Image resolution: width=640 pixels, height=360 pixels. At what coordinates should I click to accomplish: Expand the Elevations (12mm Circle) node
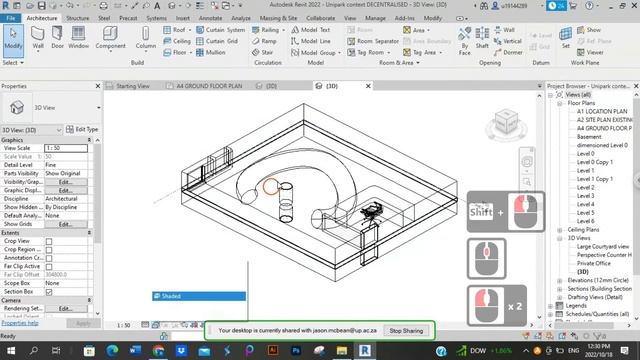click(560, 280)
